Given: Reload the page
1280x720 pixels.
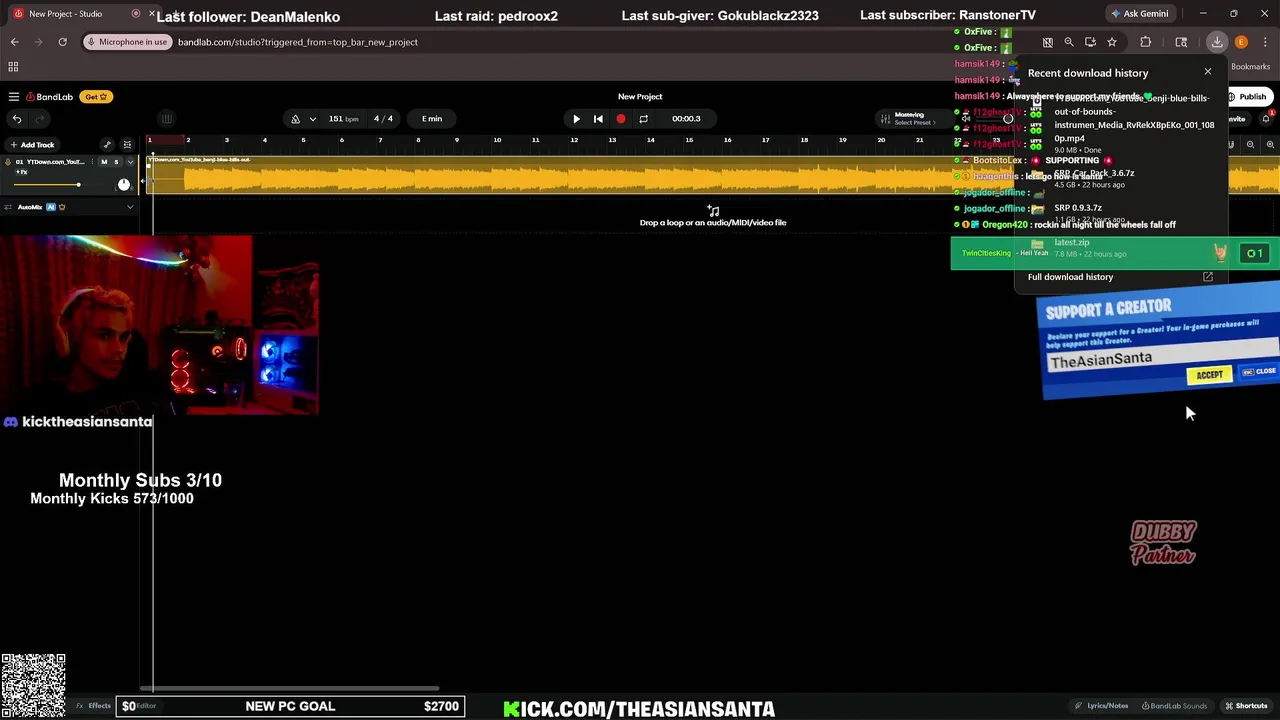Looking at the screenshot, I should [62, 42].
